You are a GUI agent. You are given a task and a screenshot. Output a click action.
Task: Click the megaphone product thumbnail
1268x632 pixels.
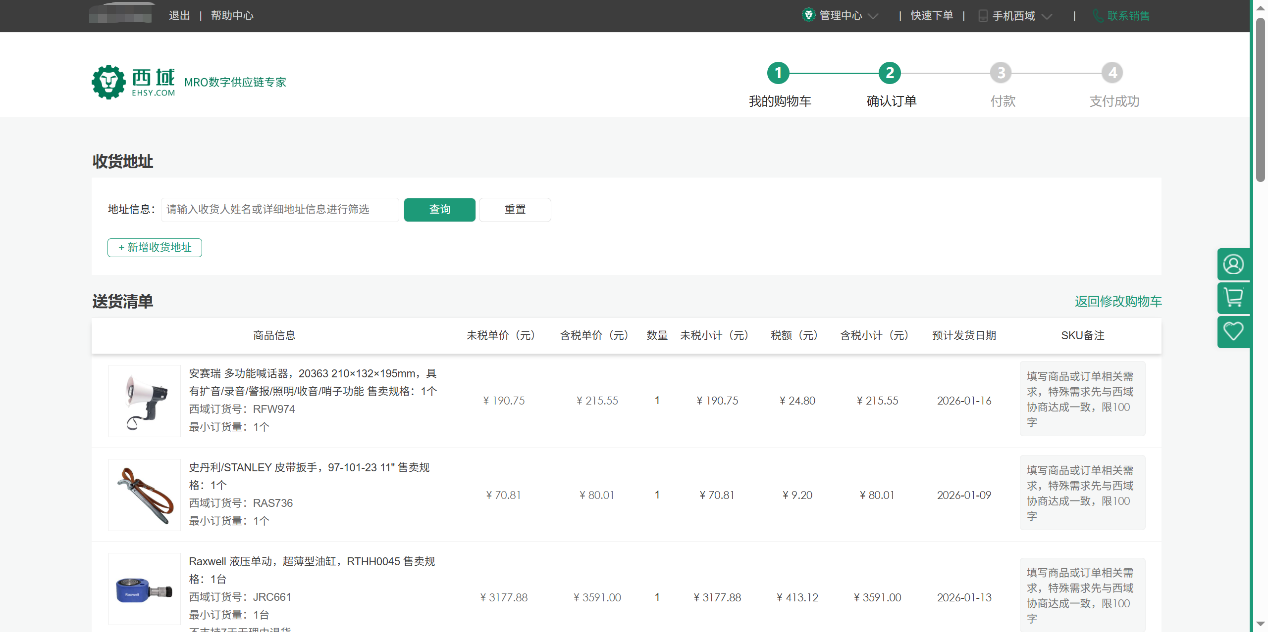point(144,400)
